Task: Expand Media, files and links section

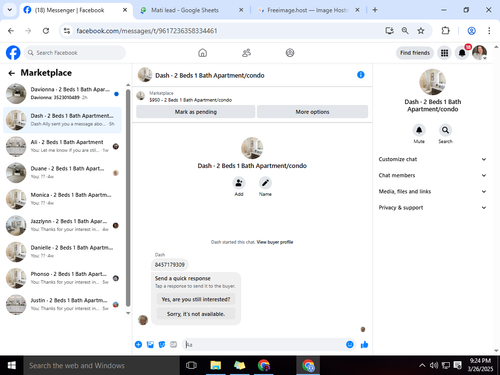Action: [432, 191]
